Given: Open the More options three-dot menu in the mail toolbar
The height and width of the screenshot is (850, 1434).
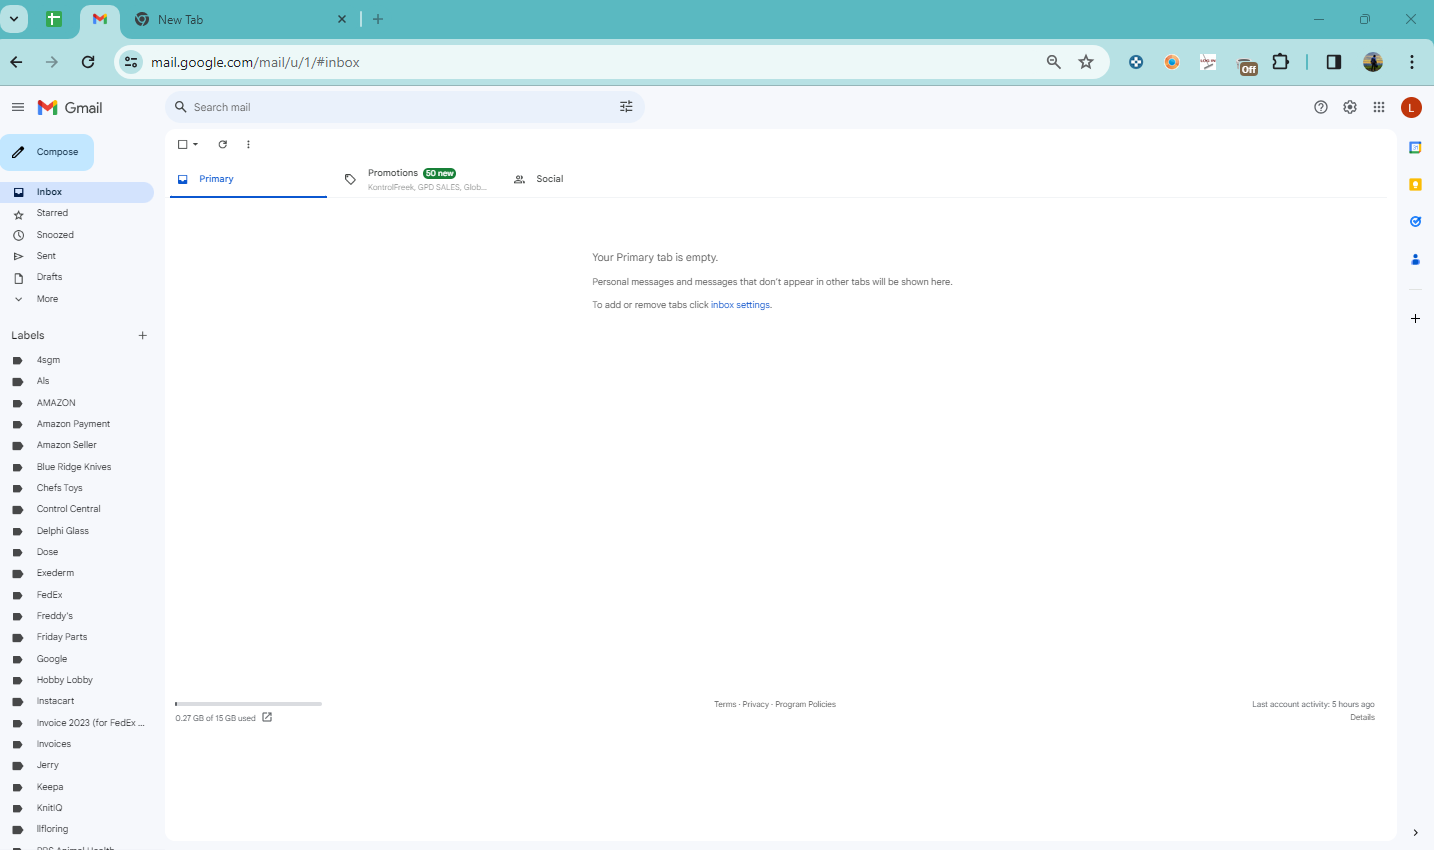Looking at the screenshot, I should (x=248, y=144).
